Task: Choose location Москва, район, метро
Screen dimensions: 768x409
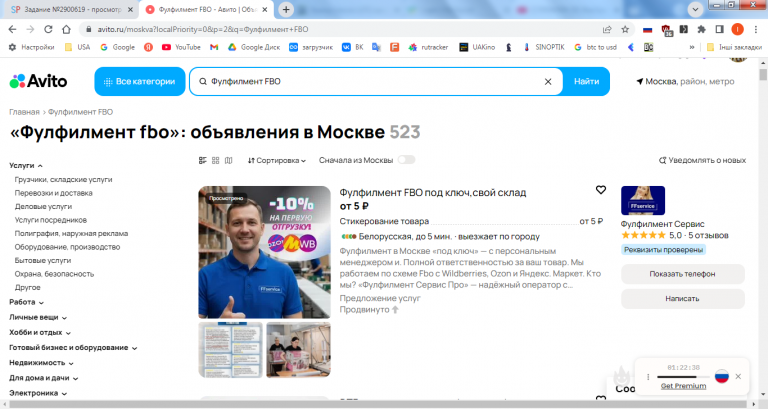Action: coord(685,81)
